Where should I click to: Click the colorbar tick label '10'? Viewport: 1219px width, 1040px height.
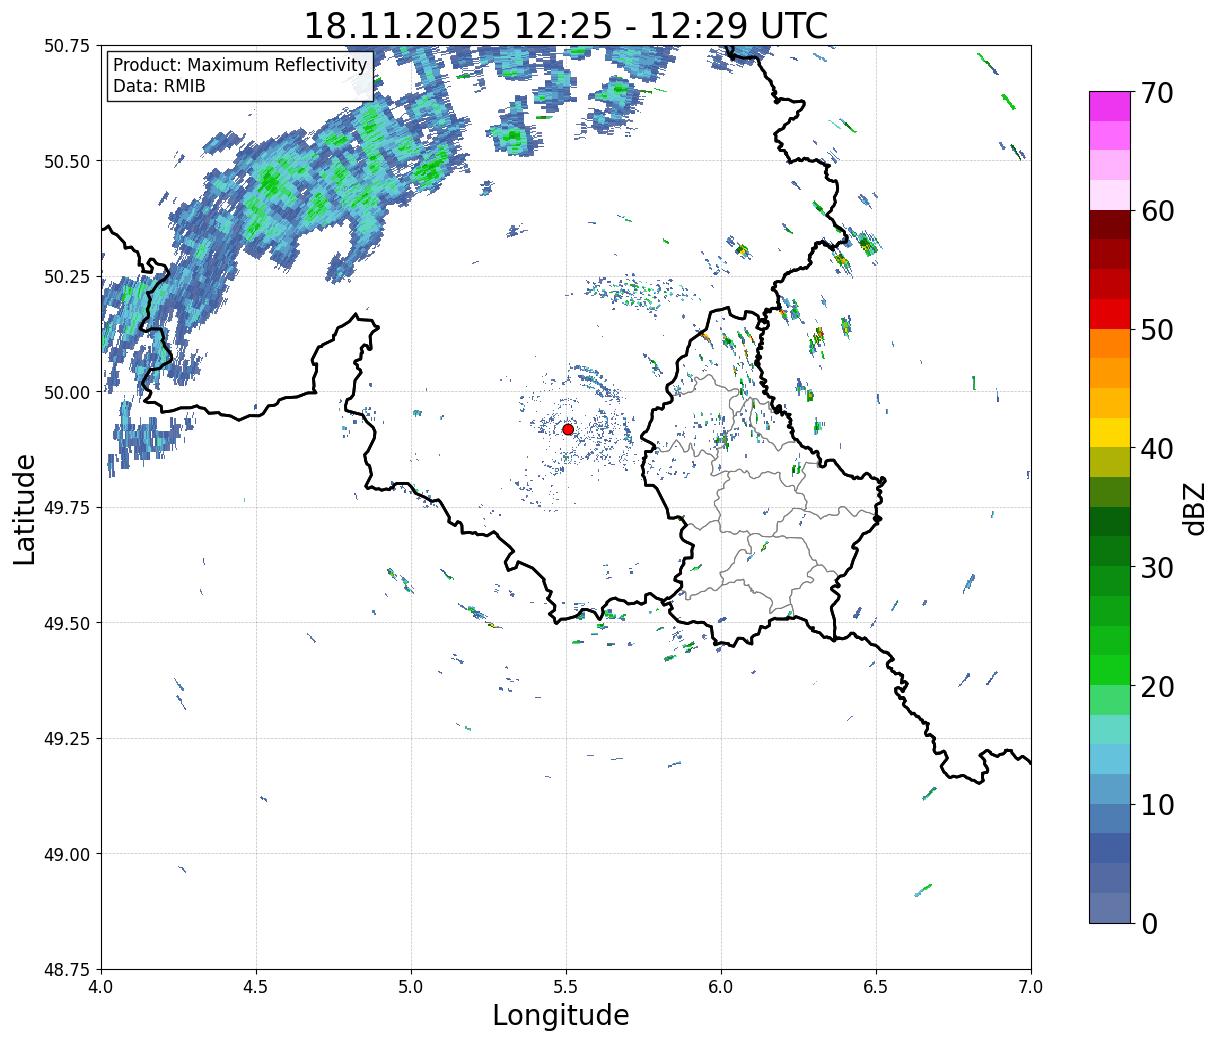(x=1156, y=804)
